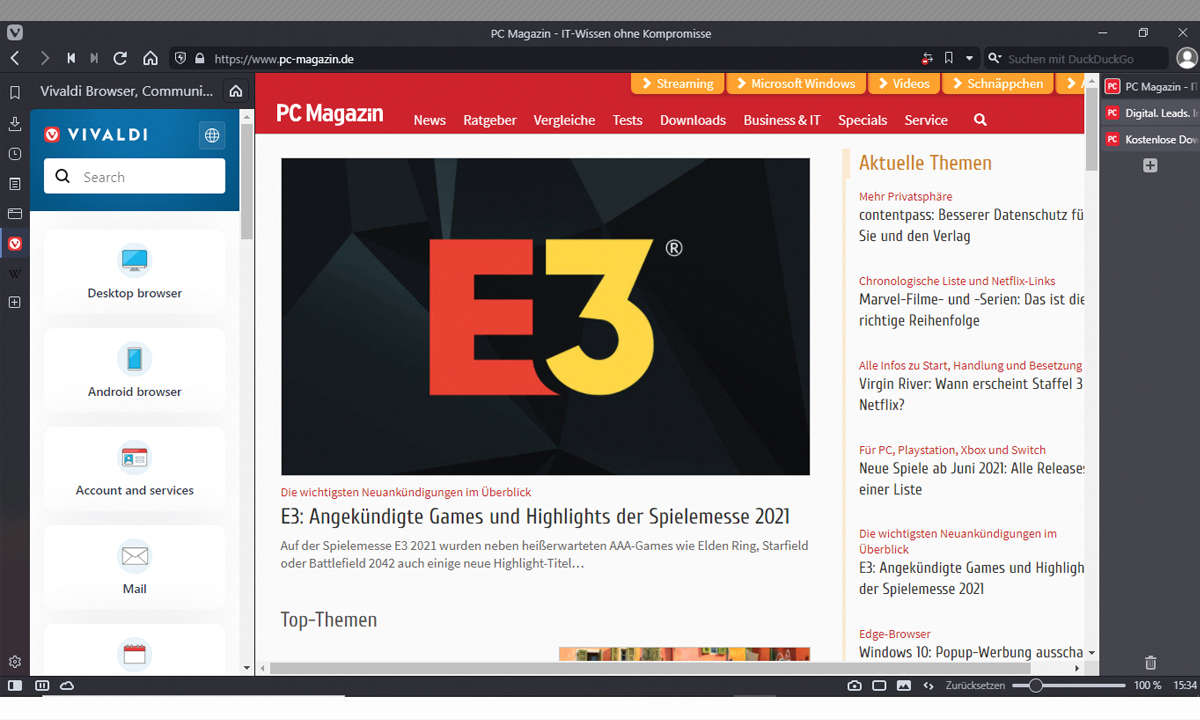Click the globe language icon in Vivaldi panel
Image resolution: width=1200 pixels, height=720 pixels.
click(212, 135)
